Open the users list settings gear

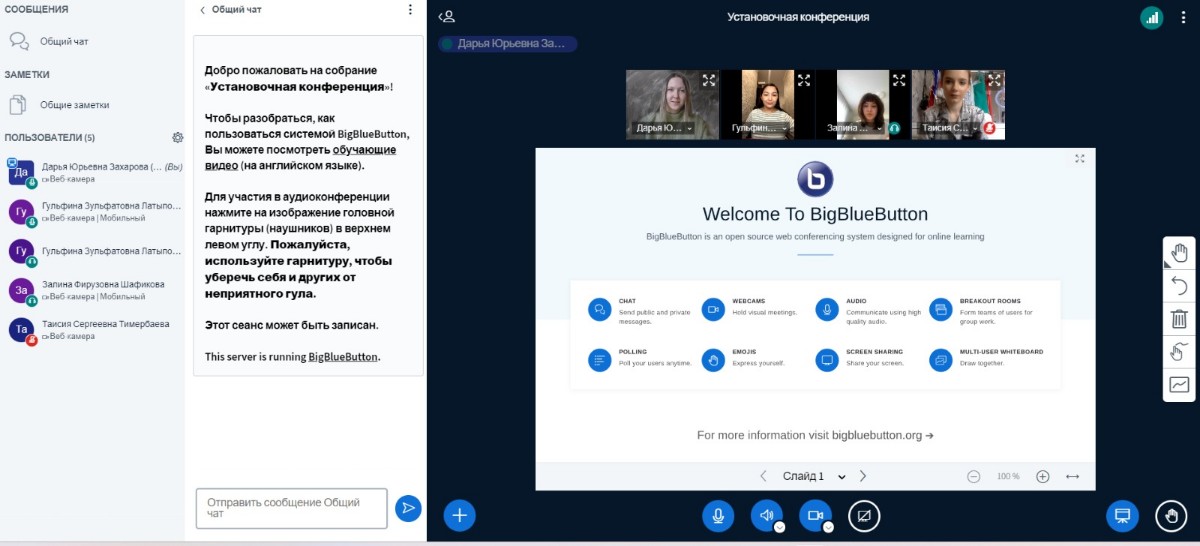pyautogui.click(x=178, y=137)
